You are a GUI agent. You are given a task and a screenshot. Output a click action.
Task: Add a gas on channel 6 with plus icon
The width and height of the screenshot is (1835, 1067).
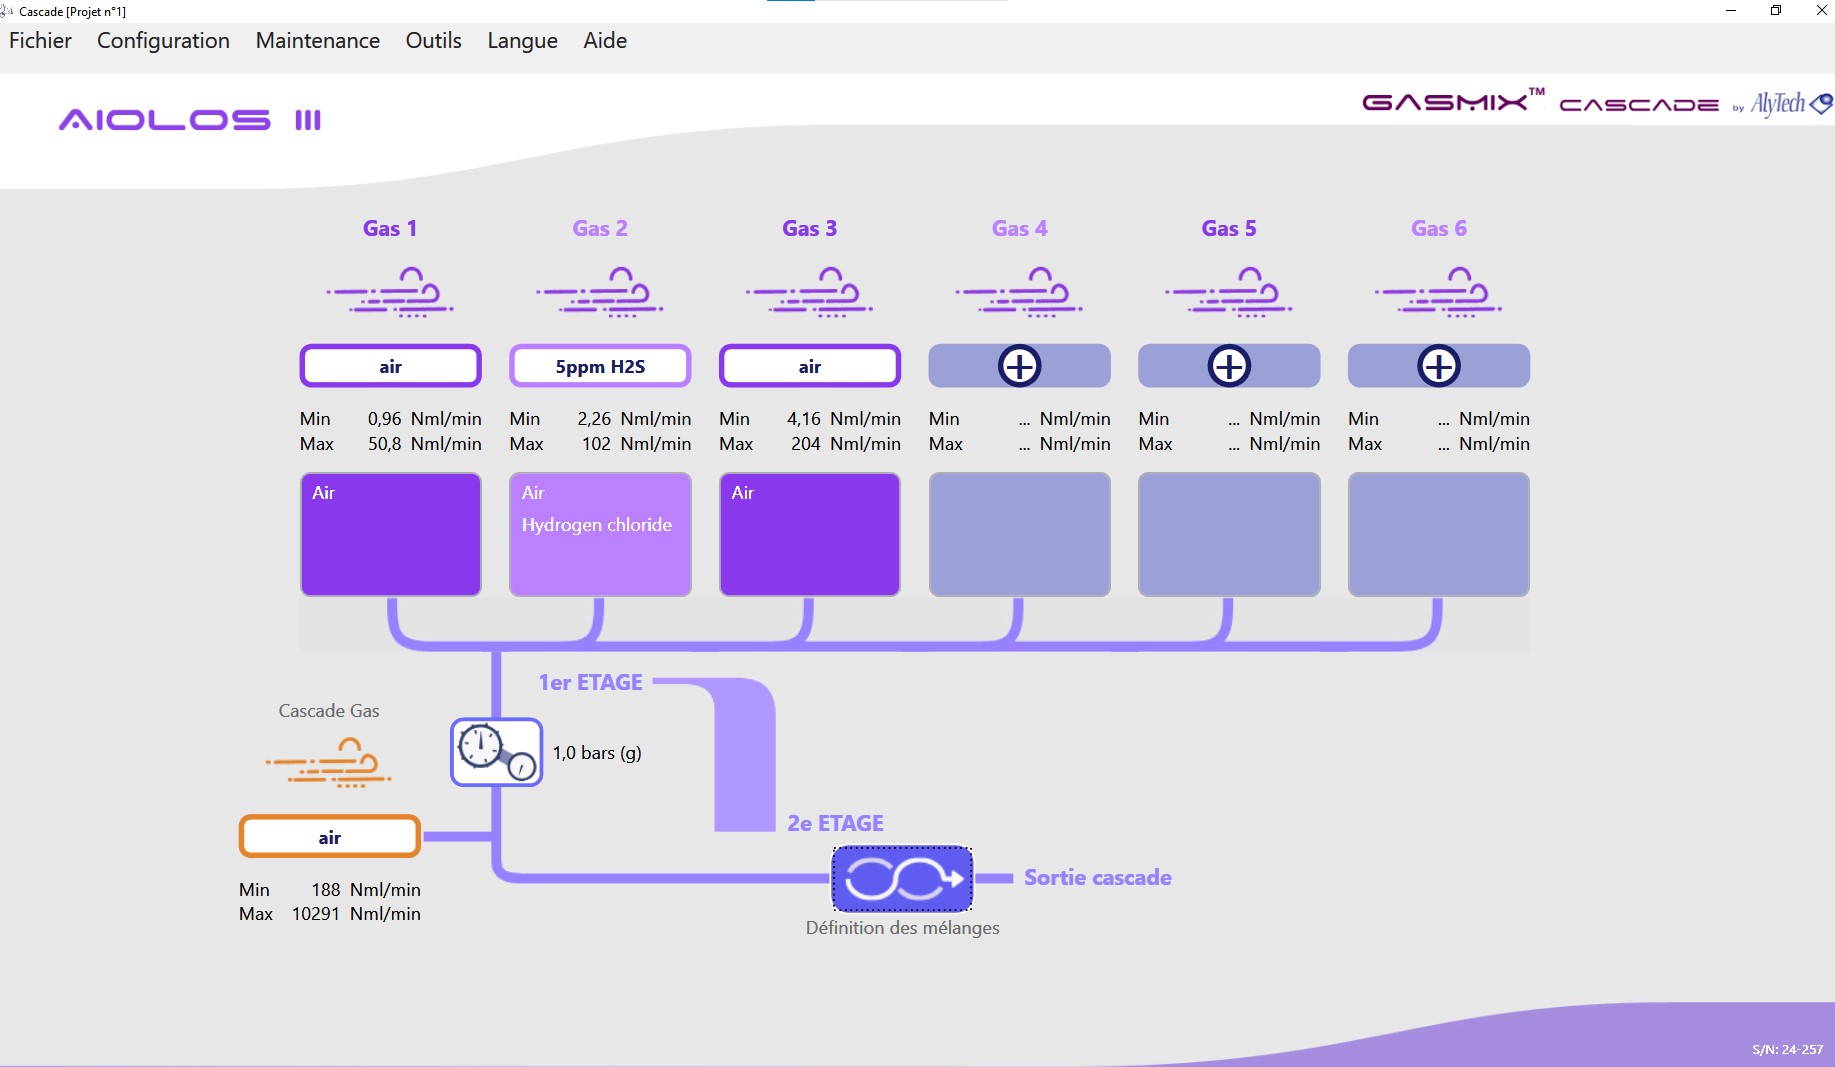(x=1438, y=366)
